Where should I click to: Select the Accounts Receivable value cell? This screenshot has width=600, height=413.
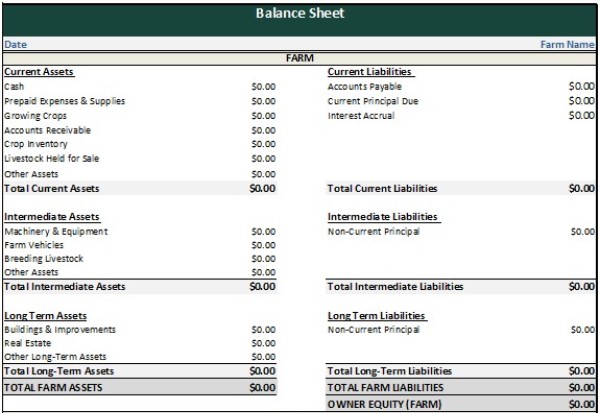(x=262, y=130)
